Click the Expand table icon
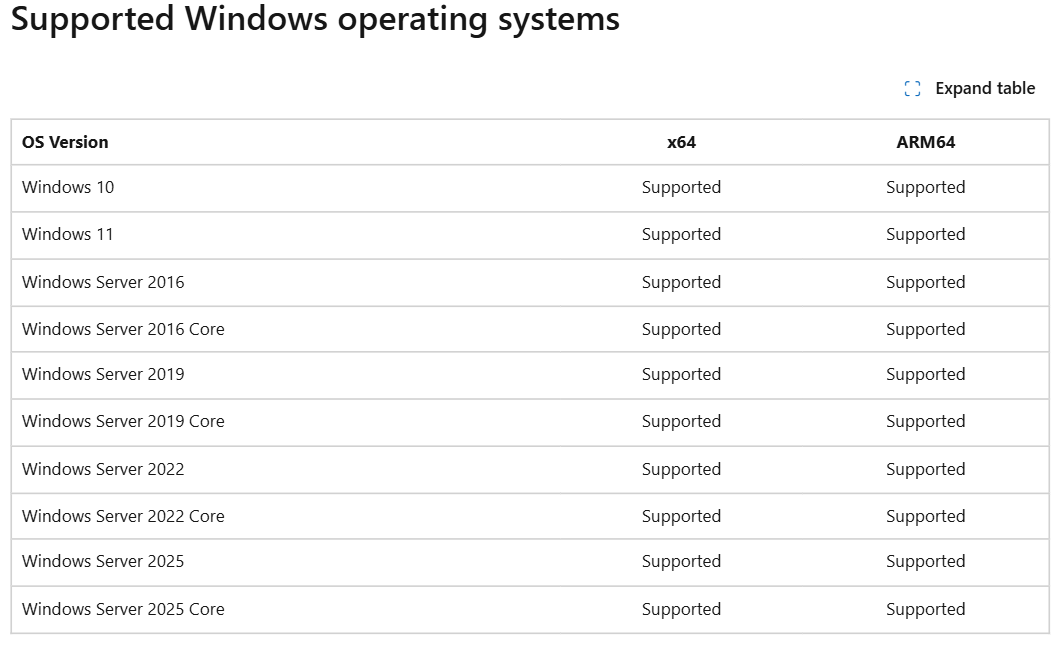Viewport: 1054px width, 657px height. point(911,88)
